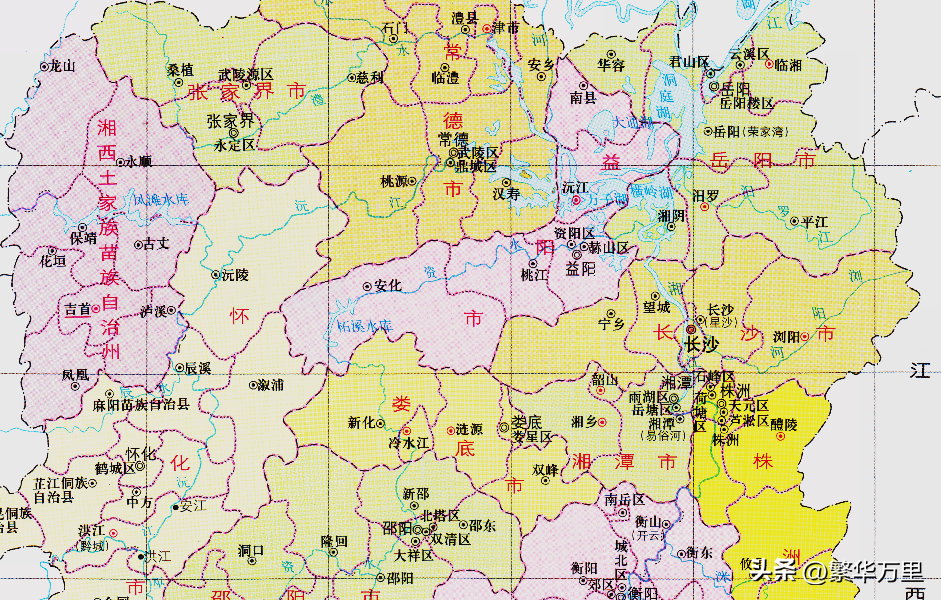
Task: Select the 沅陵 label
Action: tap(235, 275)
